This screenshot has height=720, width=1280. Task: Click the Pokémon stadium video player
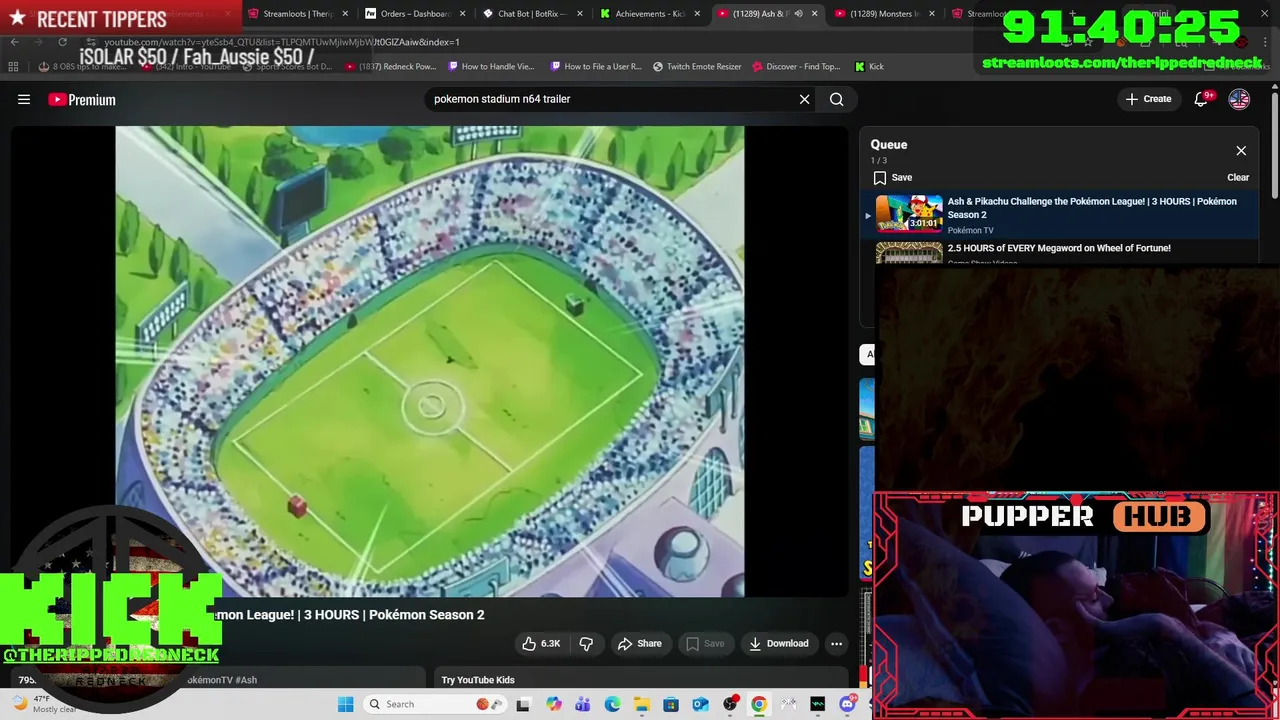[430, 361]
